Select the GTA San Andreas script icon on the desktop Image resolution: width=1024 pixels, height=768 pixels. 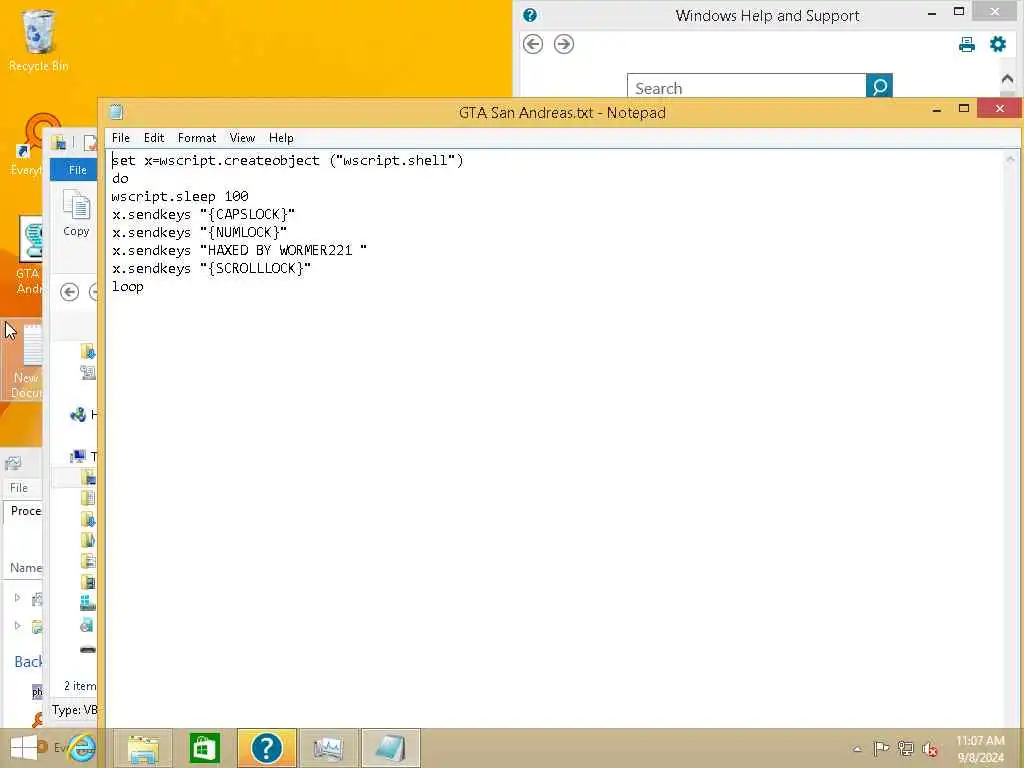coord(29,255)
